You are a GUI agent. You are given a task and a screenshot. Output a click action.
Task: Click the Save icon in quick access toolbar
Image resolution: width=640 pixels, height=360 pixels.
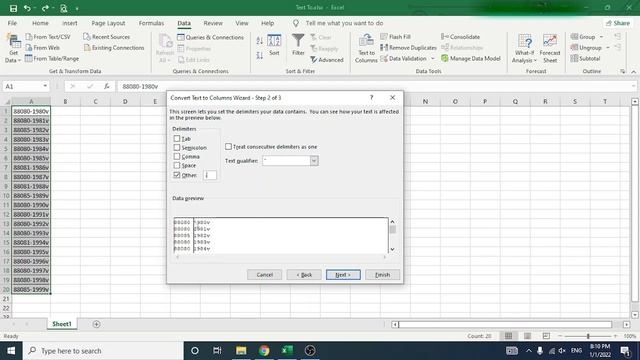point(13,8)
